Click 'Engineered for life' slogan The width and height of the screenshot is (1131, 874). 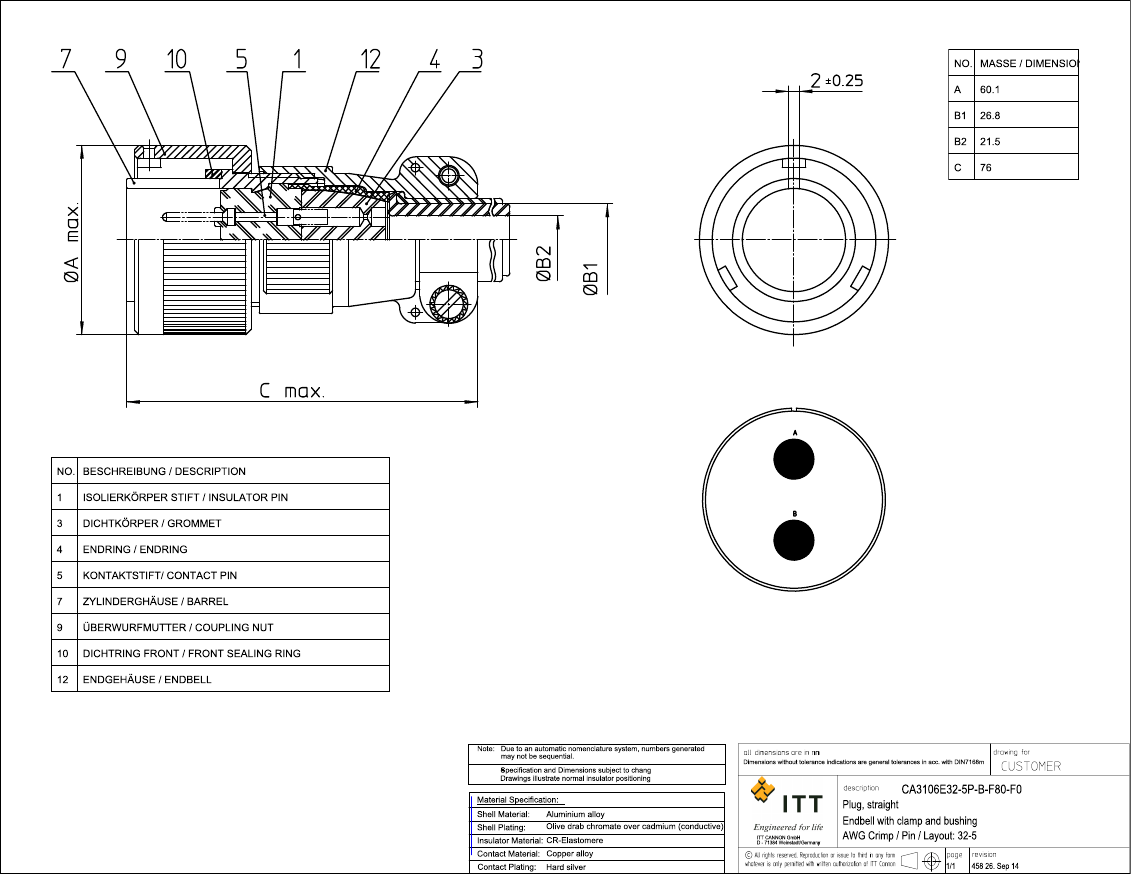pos(788,827)
